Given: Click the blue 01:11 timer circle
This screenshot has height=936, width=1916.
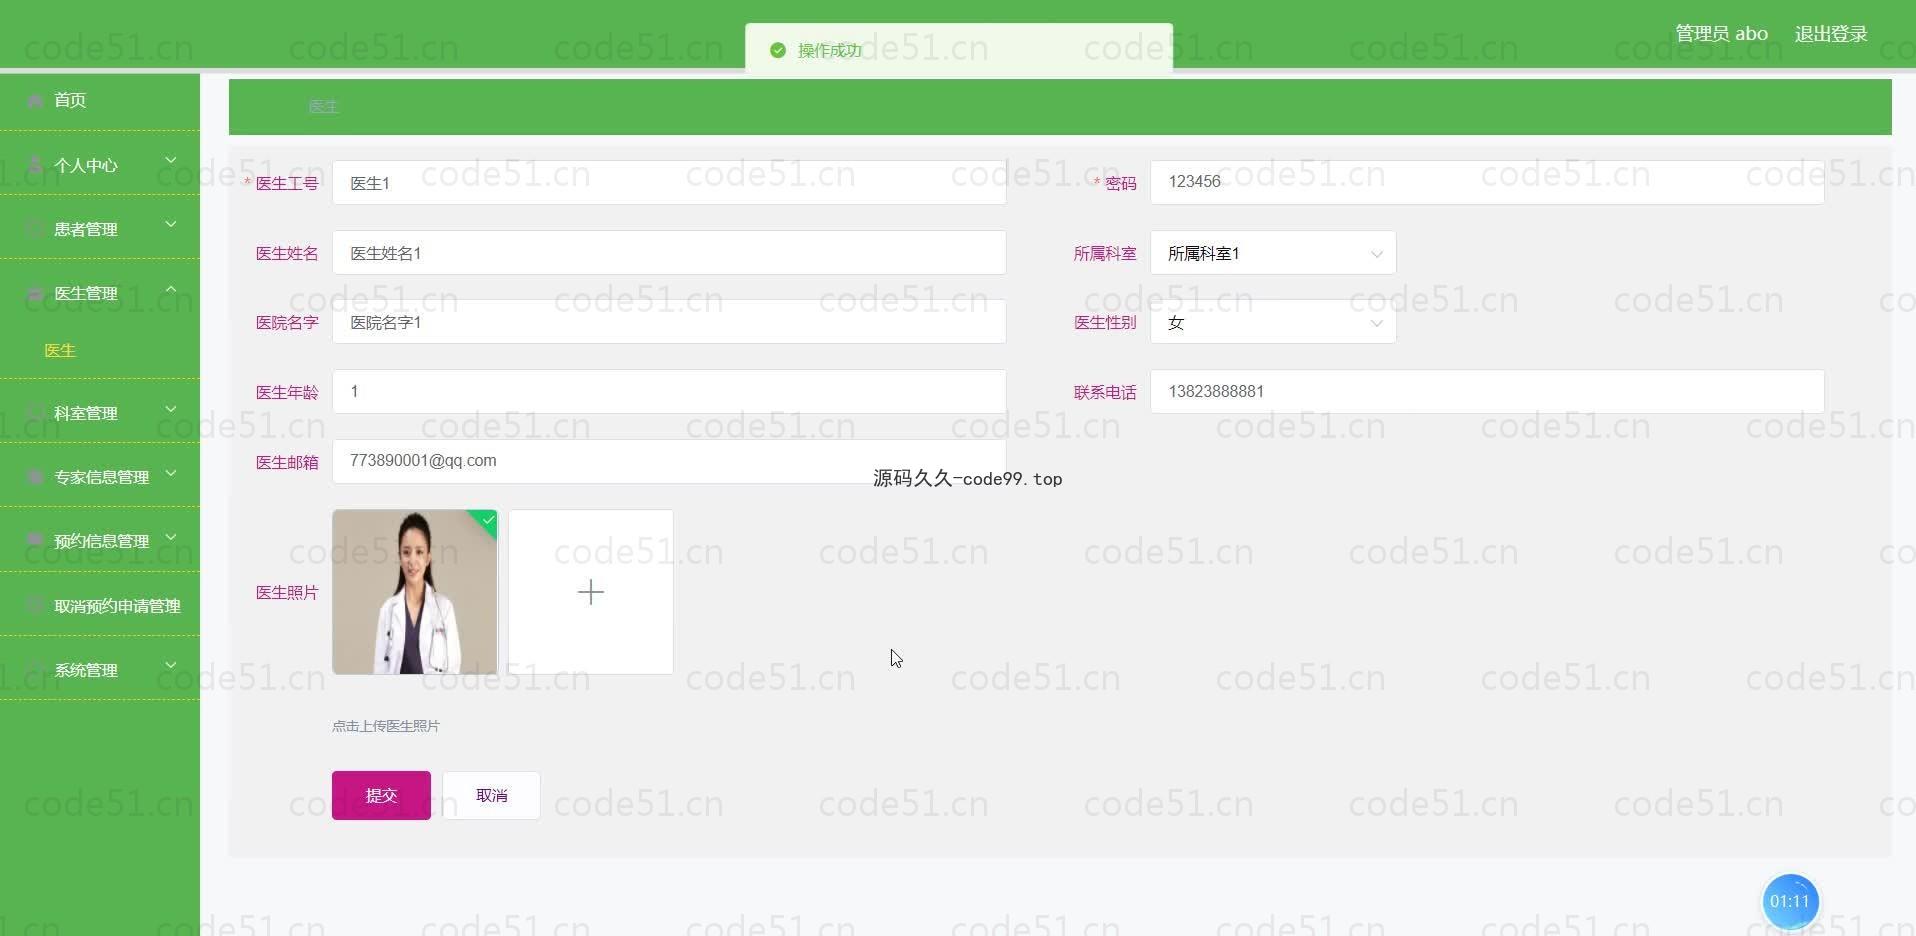Looking at the screenshot, I should point(1790,901).
